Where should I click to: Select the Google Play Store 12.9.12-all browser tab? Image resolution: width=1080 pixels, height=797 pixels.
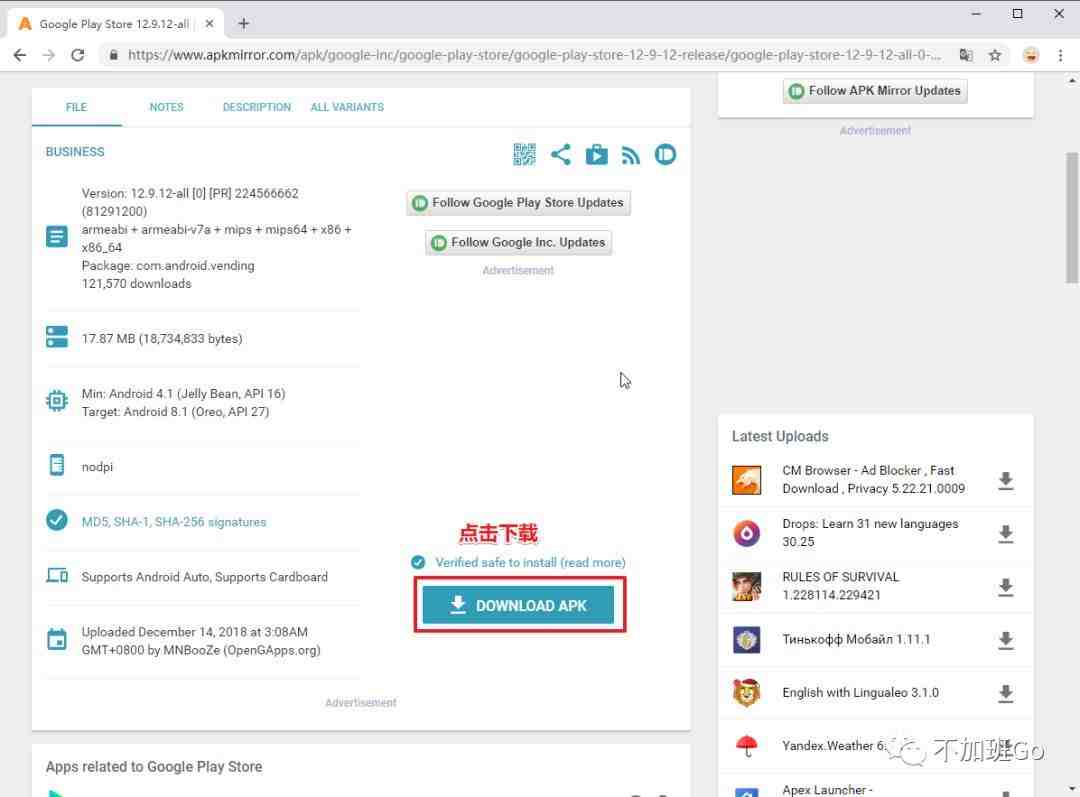(114, 23)
